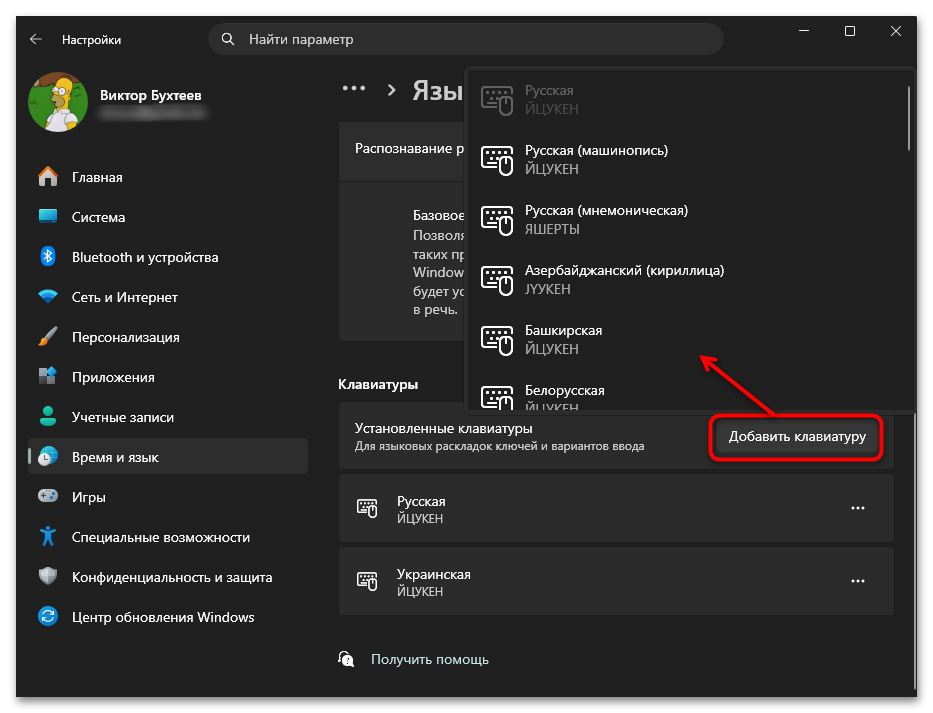The height and width of the screenshot is (713, 933).
Task: Close the Настройки window
Action: pos(896,31)
